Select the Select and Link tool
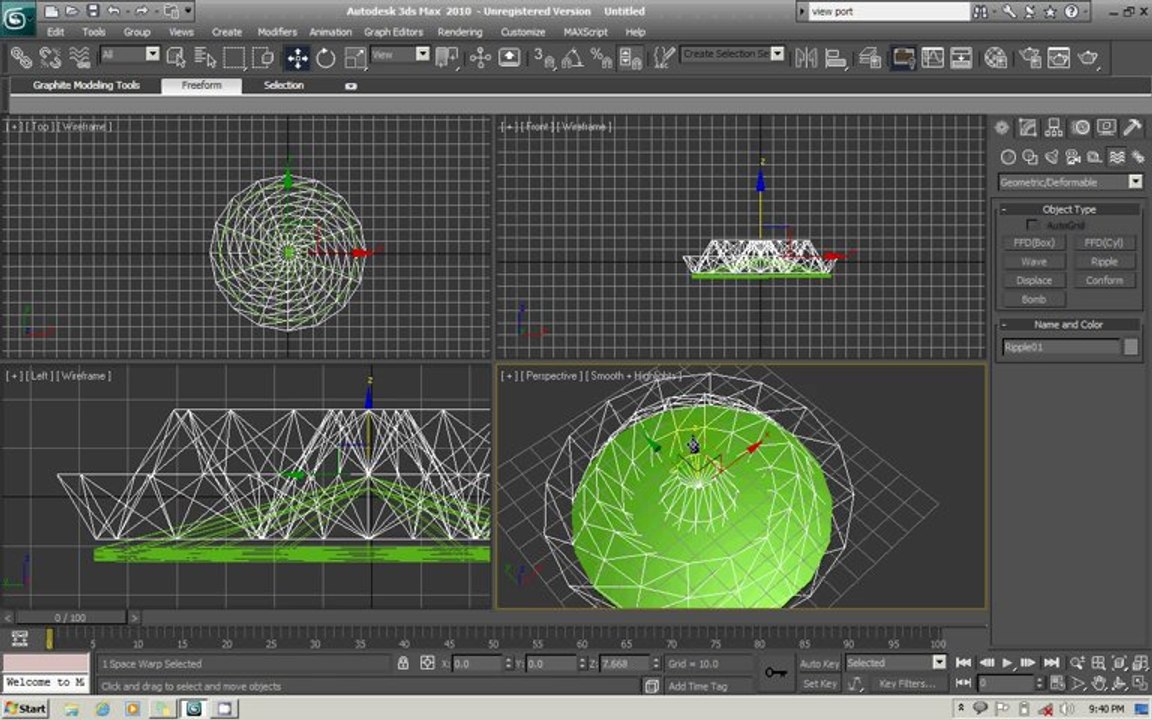1152x720 pixels. pos(21,57)
